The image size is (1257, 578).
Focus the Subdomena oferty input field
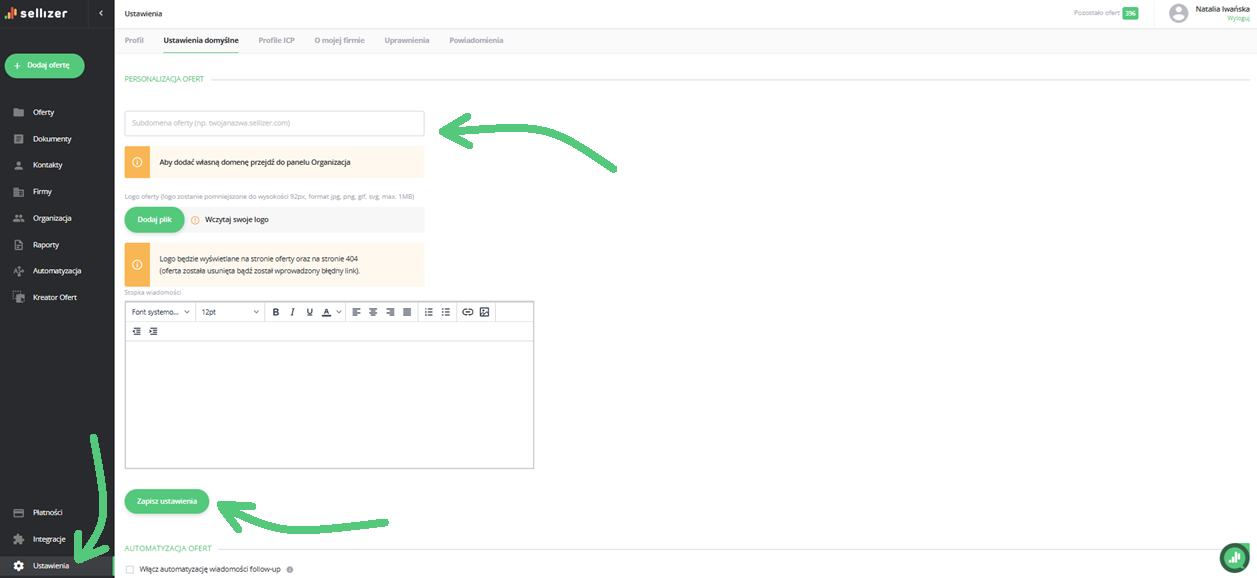274,123
